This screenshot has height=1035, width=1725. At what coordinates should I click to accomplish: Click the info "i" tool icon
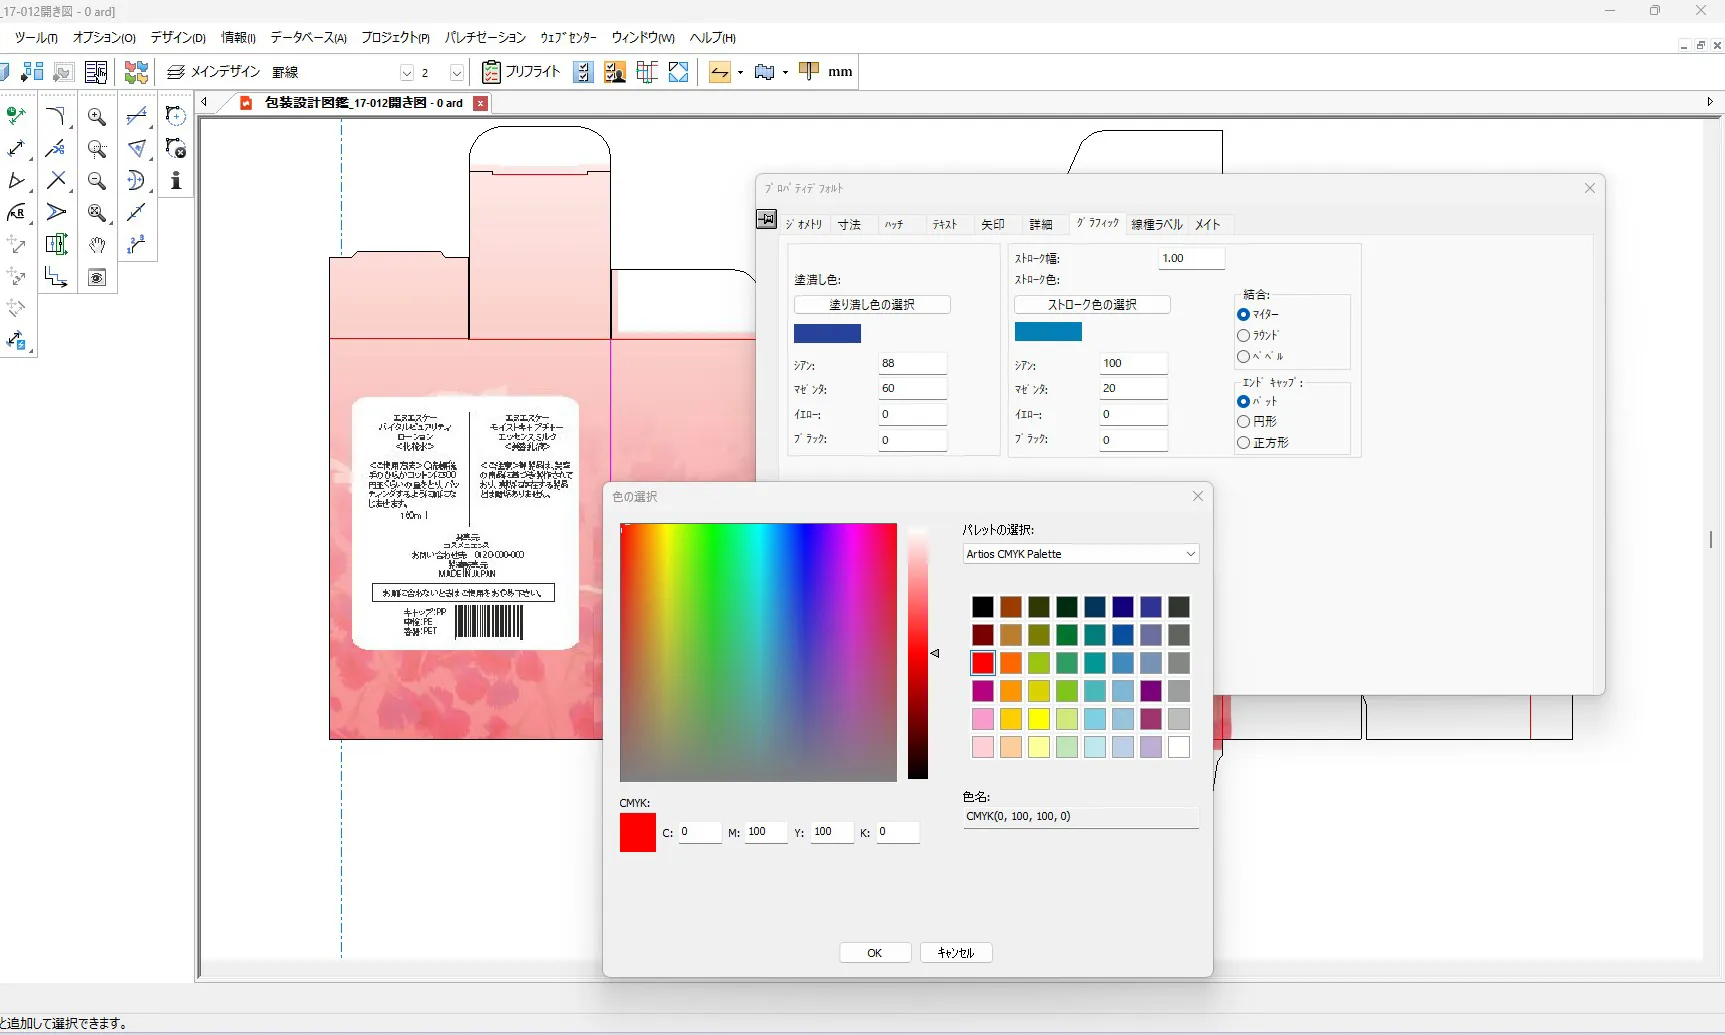(176, 181)
